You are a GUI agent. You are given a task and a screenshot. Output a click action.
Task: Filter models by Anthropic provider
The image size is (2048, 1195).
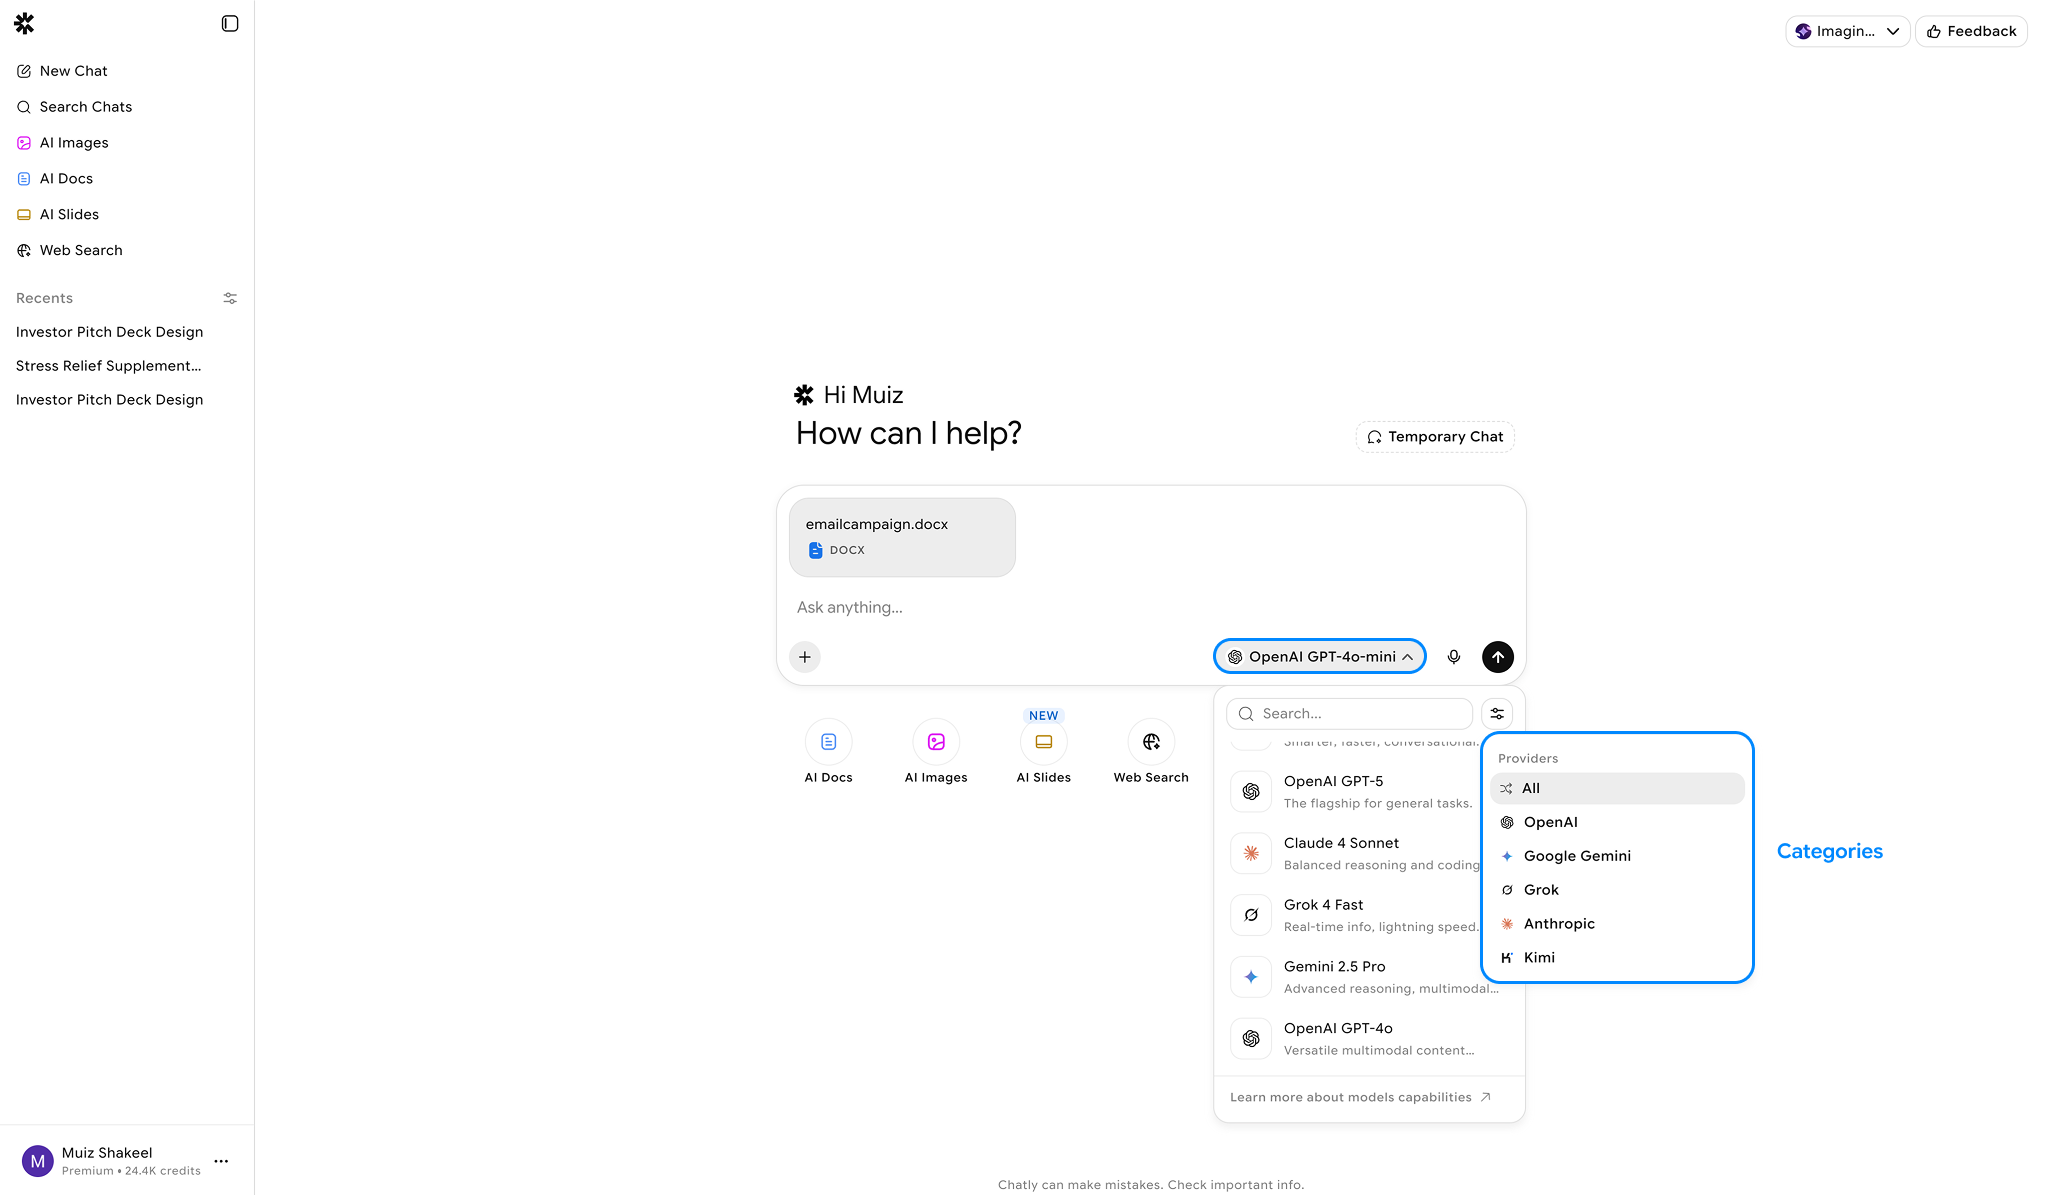tap(1558, 924)
